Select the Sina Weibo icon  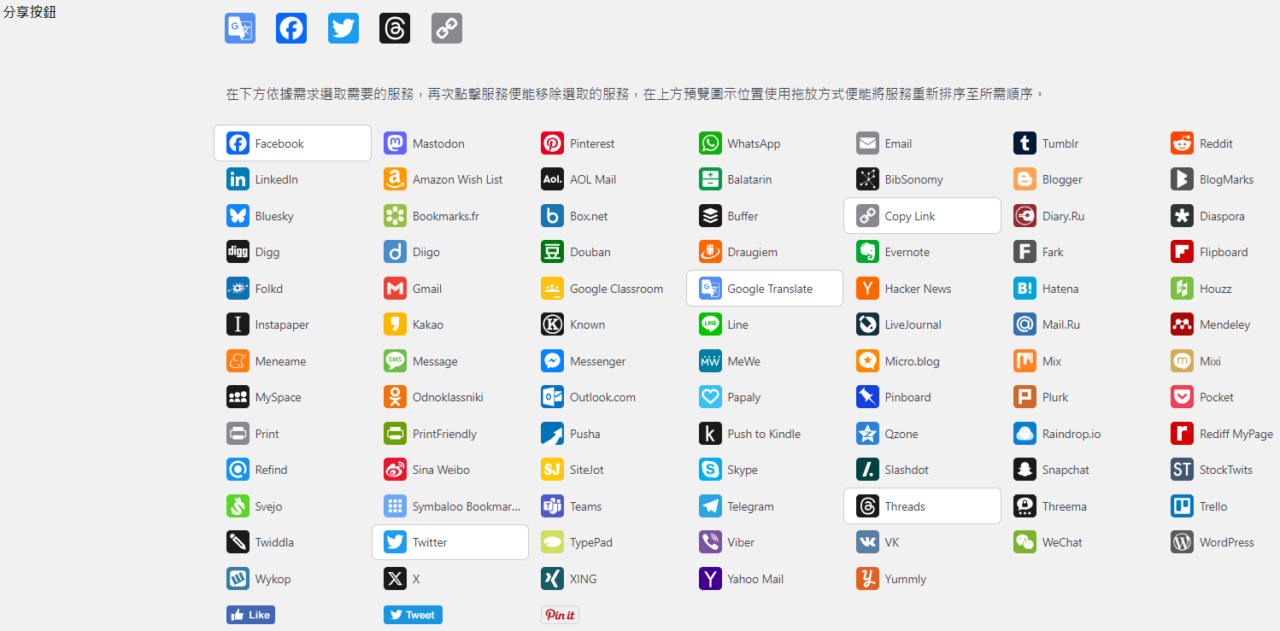[395, 469]
